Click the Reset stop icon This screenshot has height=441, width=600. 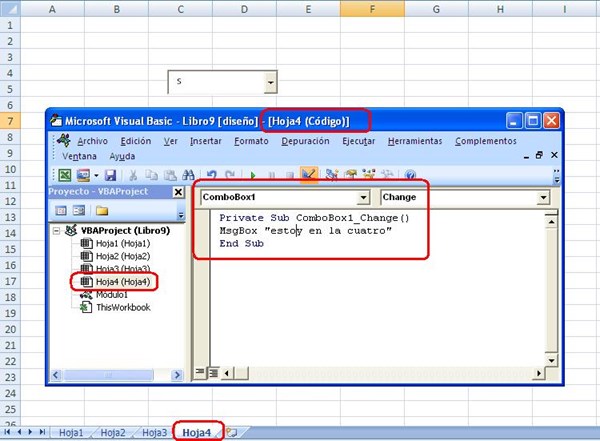click(290, 176)
